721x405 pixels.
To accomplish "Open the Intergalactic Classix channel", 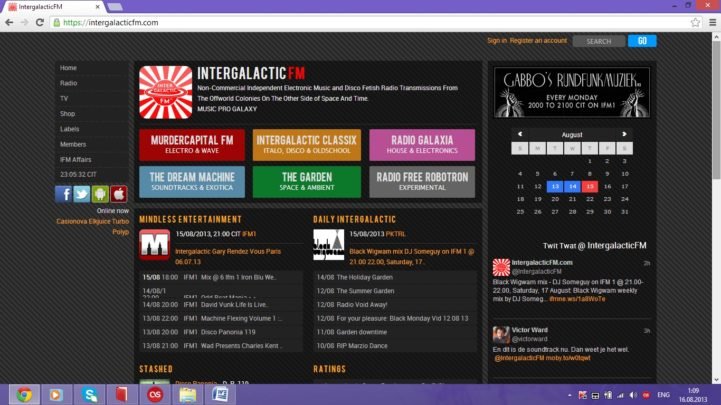I will click(307, 145).
